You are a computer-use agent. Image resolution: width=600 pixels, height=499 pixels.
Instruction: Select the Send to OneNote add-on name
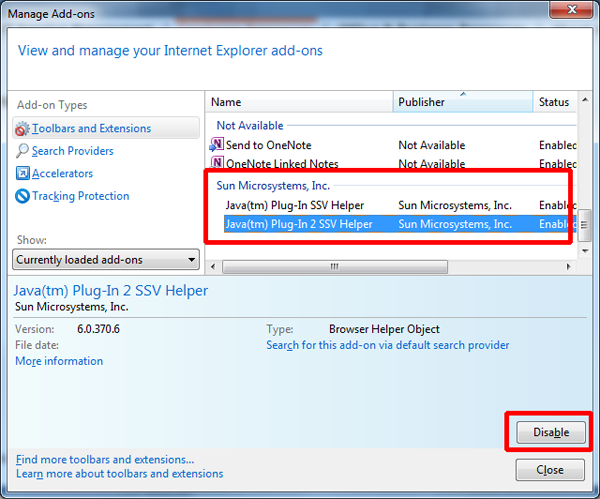coord(269,145)
